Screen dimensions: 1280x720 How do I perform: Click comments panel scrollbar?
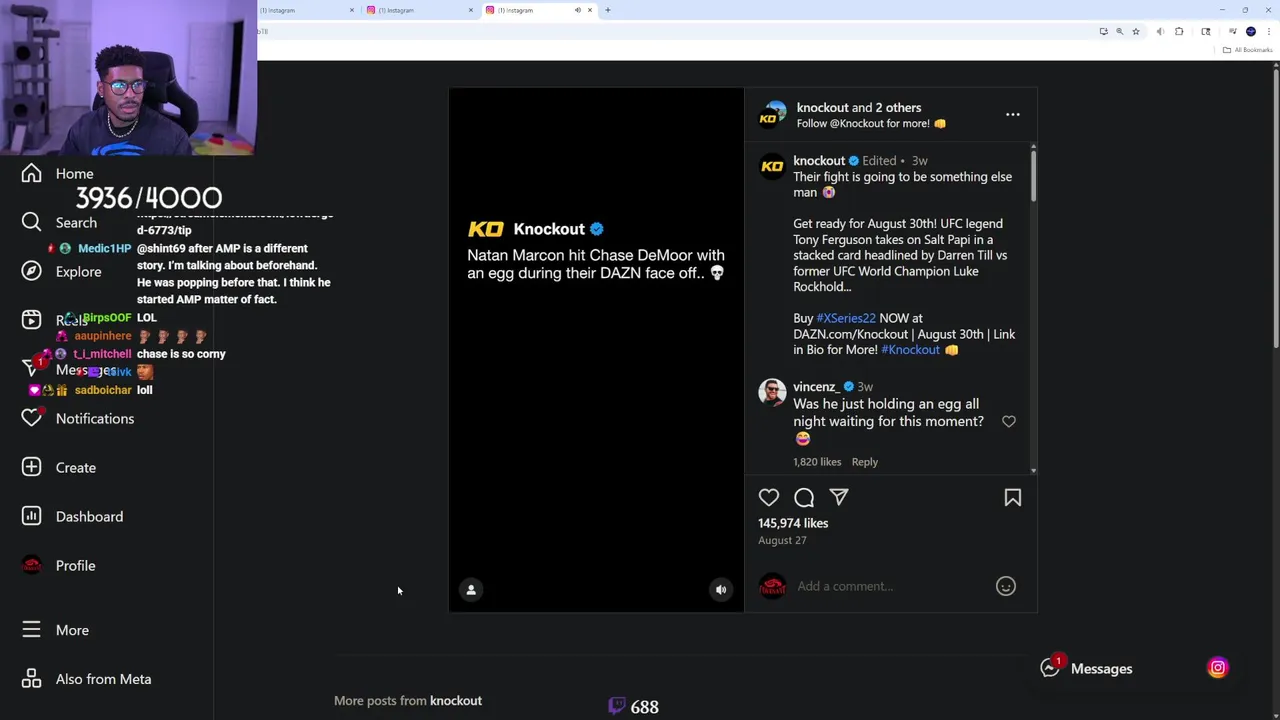[x=1033, y=175]
